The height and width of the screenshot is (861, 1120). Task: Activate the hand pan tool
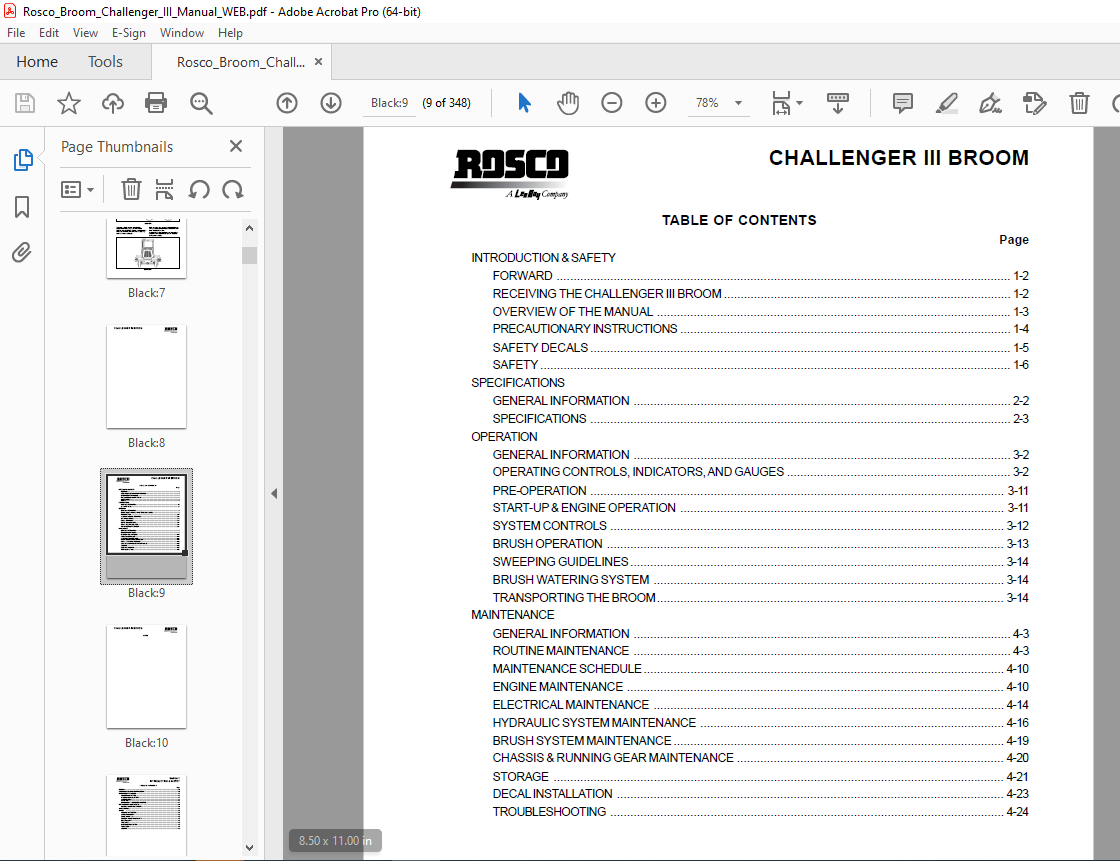(568, 103)
